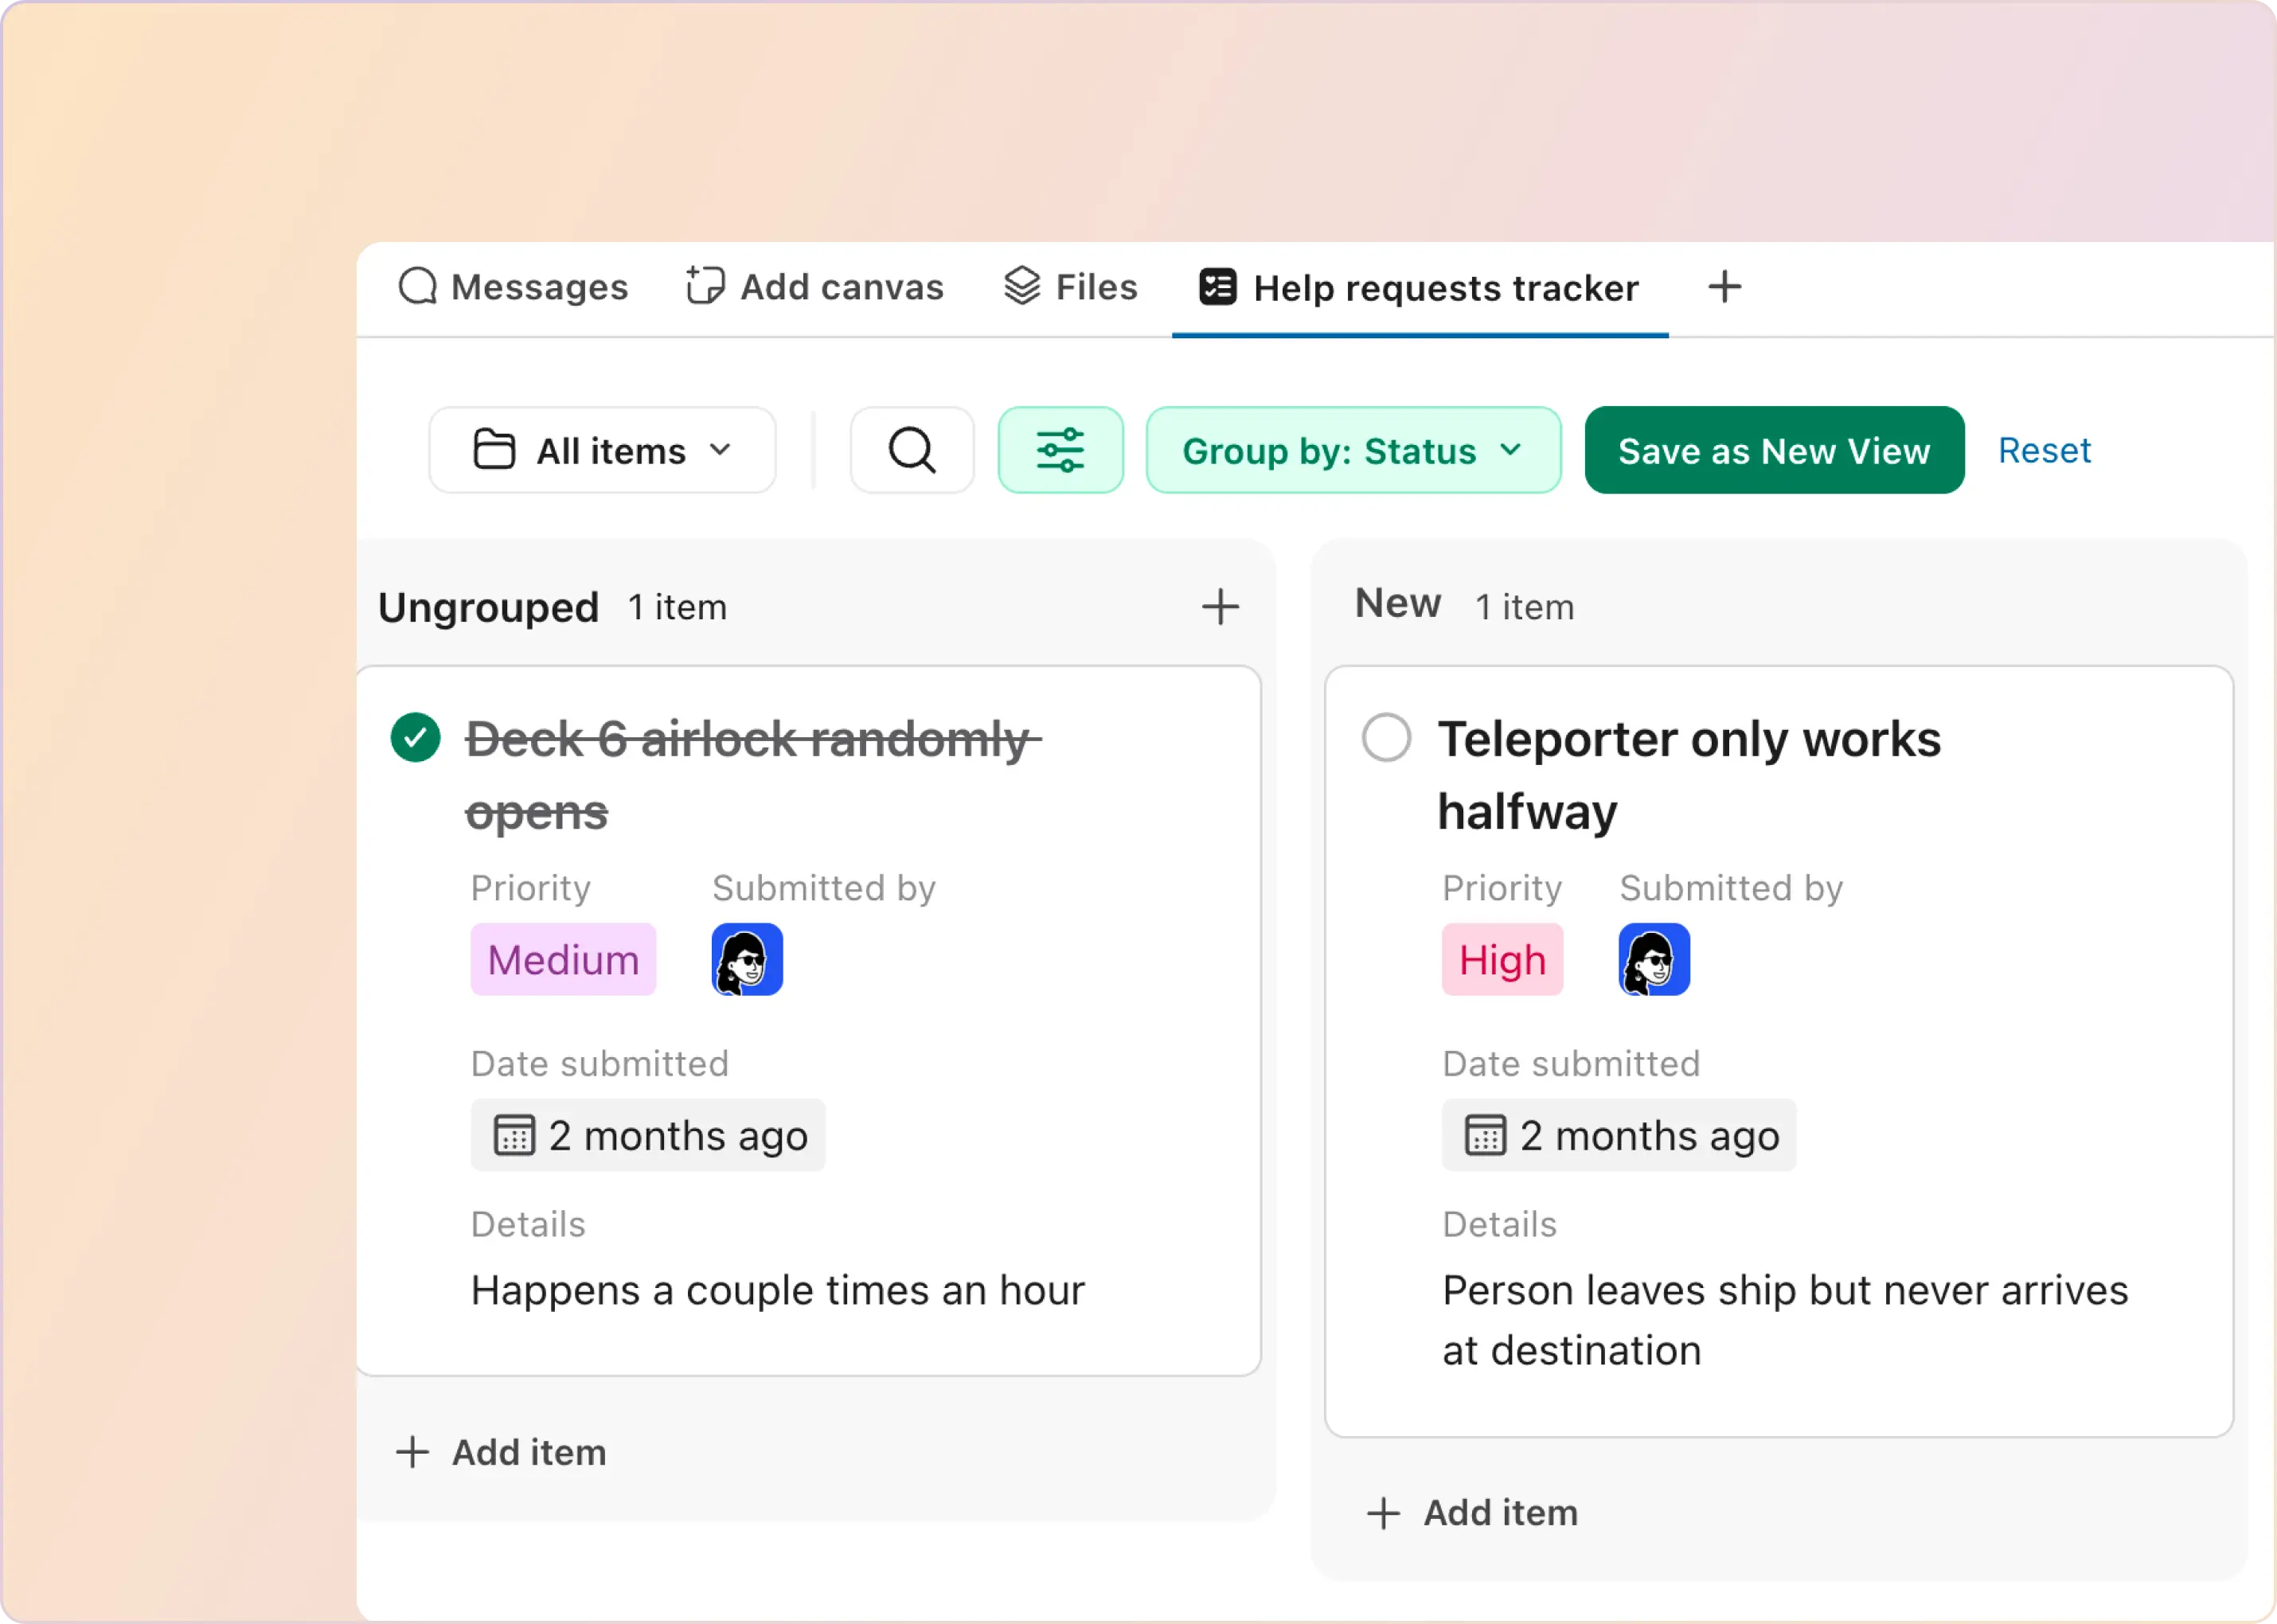Click the Help requests tracker list icon
The height and width of the screenshot is (1624, 2277).
(x=1216, y=287)
